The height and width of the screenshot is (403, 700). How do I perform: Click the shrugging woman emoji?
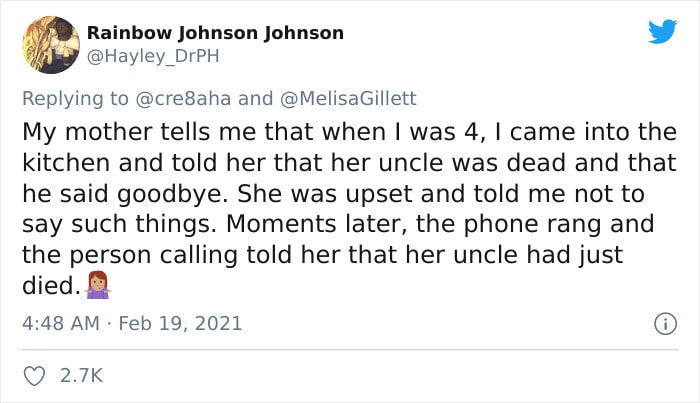point(98,285)
